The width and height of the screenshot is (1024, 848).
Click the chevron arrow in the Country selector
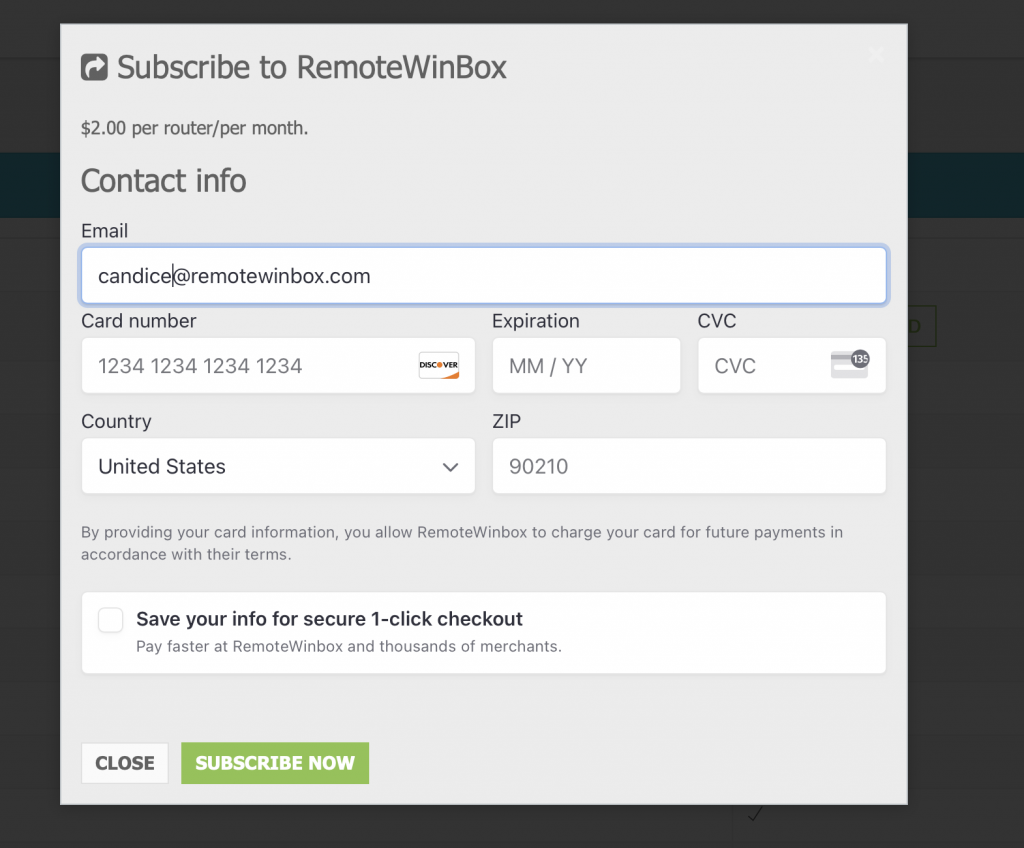click(x=450, y=467)
